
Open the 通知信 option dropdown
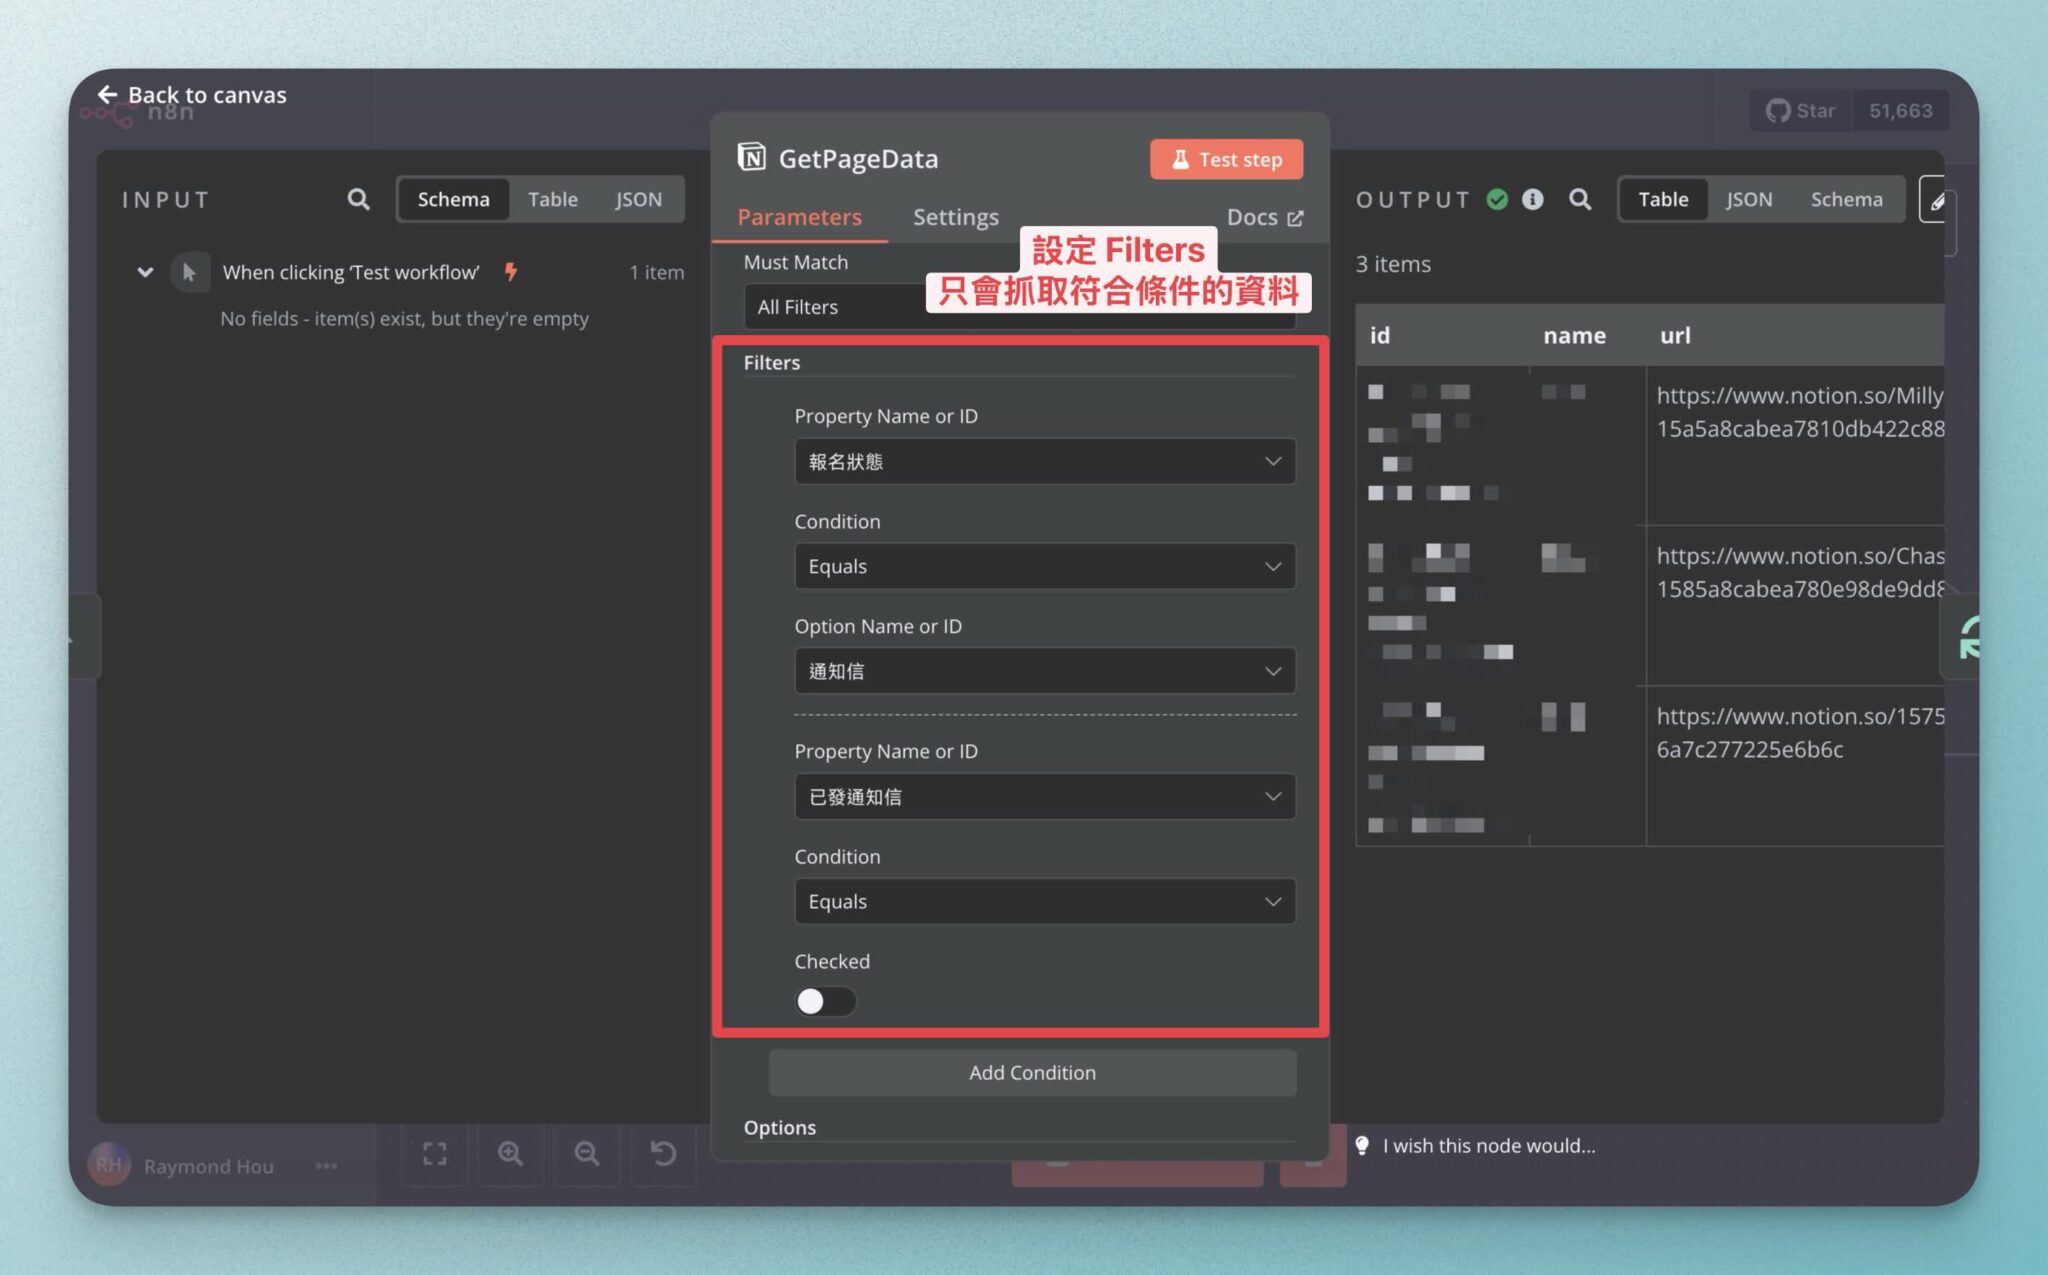[1045, 671]
